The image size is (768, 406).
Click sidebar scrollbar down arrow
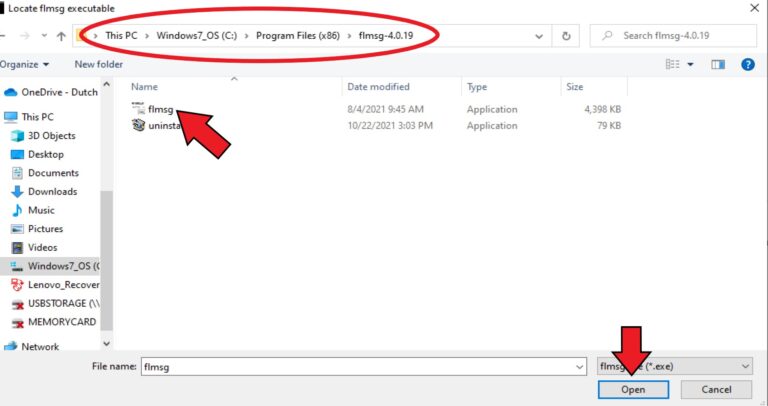click(x=107, y=344)
